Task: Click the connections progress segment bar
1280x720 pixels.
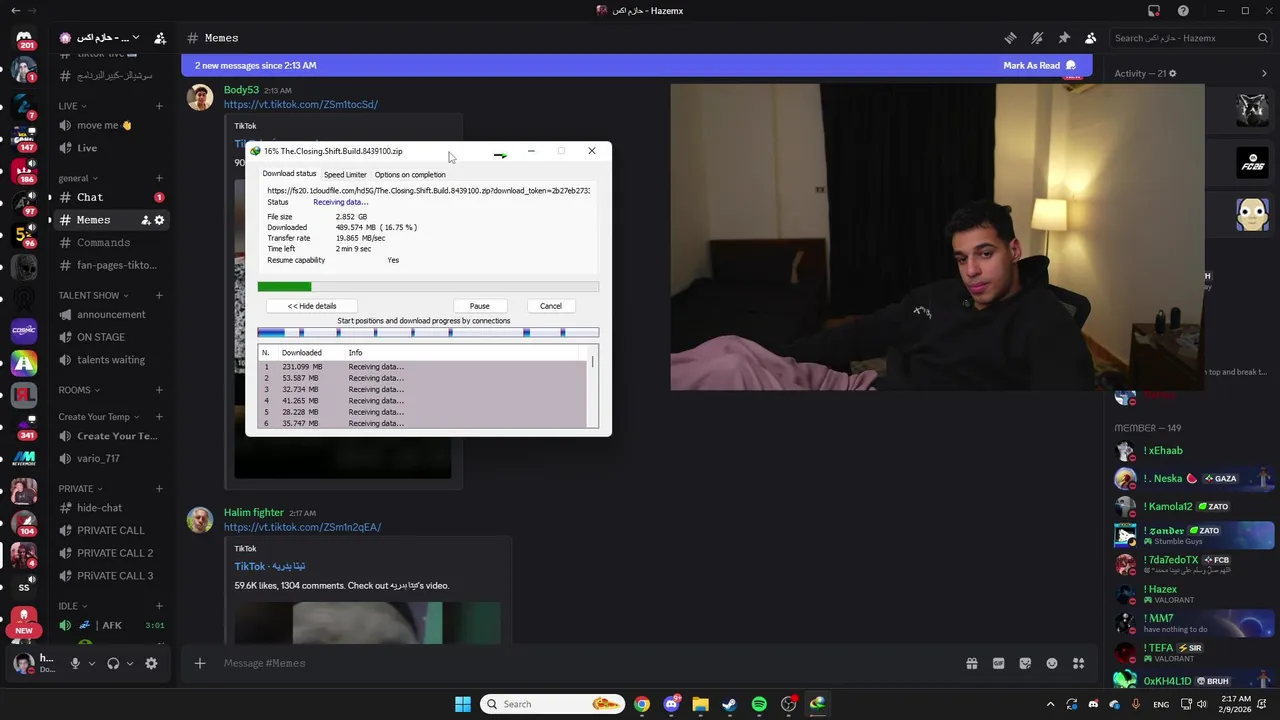Action: click(428, 333)
